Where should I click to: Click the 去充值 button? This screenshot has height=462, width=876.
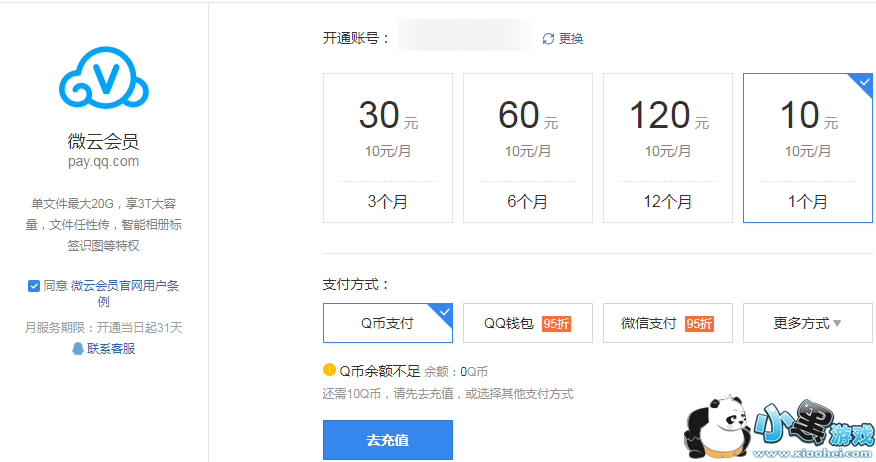[388, 440]
